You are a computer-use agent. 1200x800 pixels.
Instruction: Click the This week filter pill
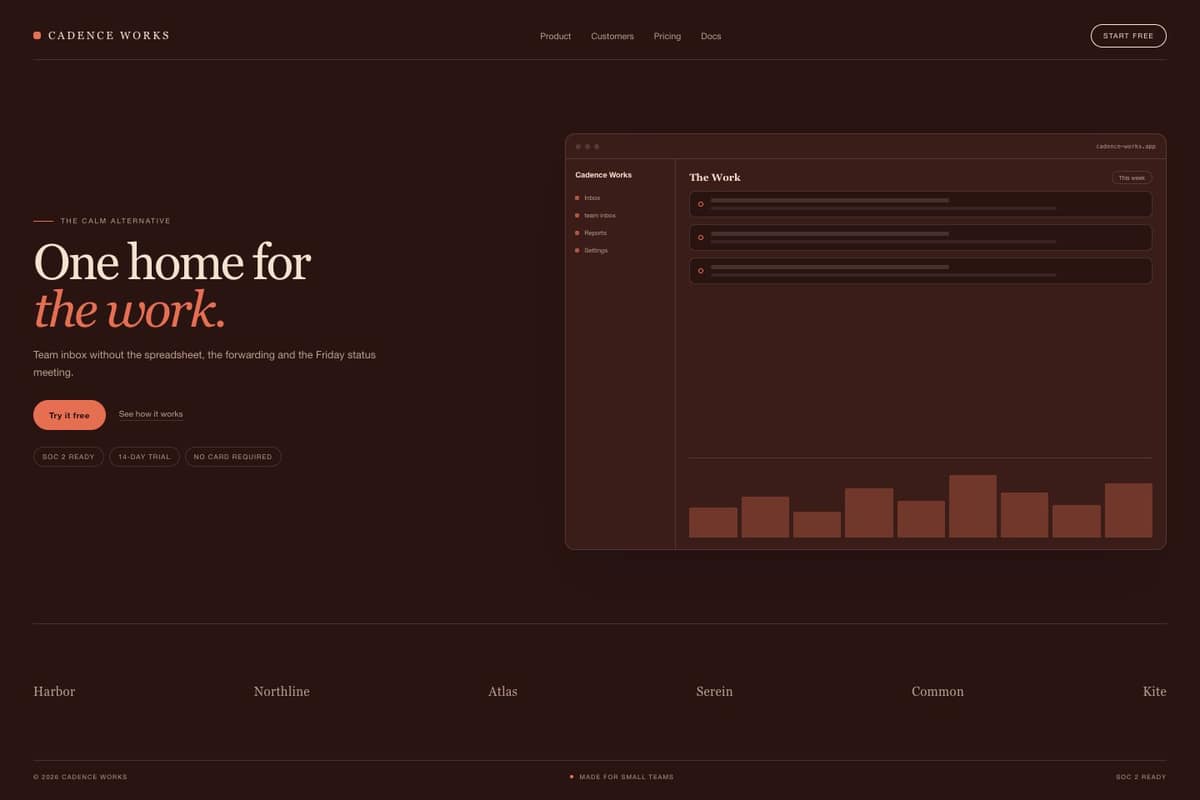tap(1132, 178)
